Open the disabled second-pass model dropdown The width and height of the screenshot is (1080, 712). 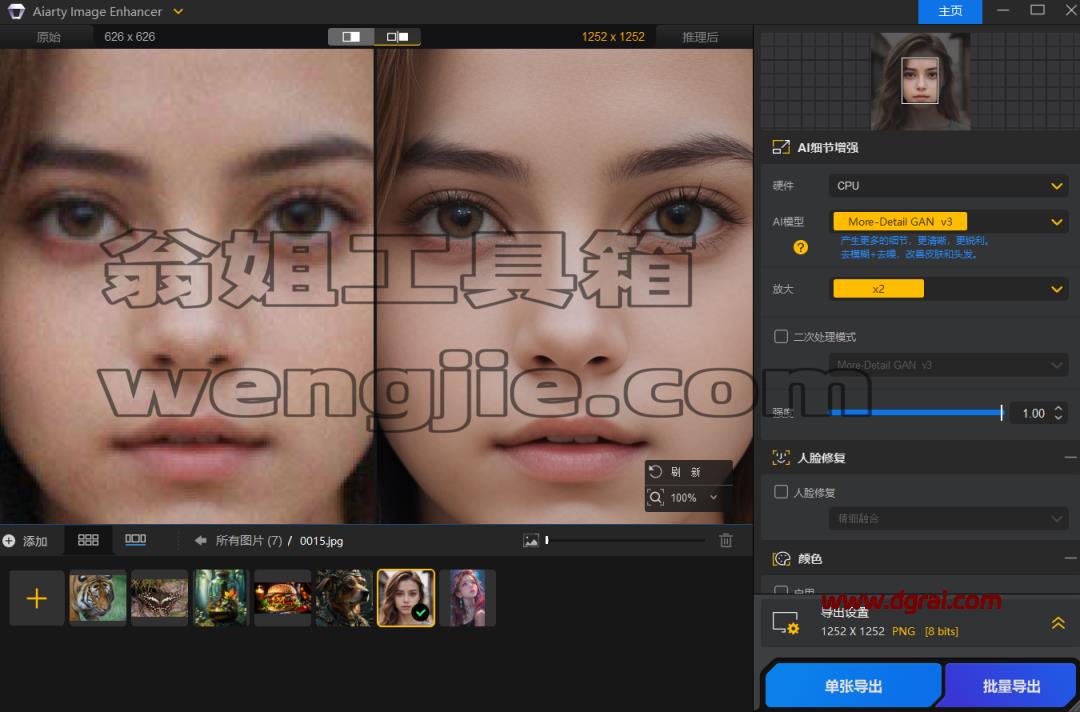(948, 365)
